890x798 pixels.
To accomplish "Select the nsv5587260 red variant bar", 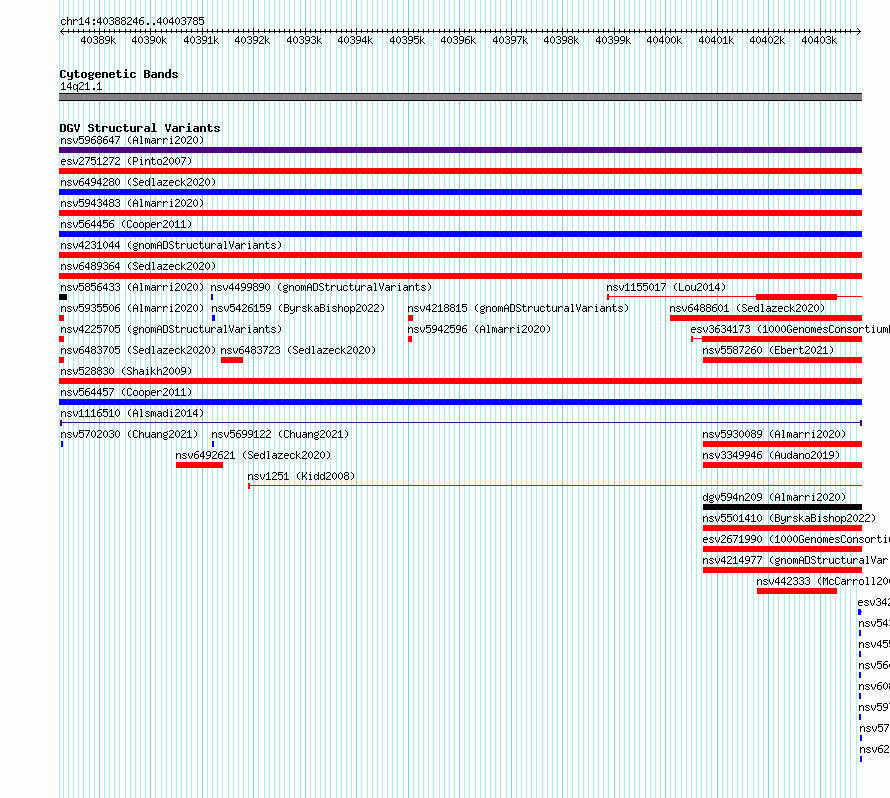I will 782,360.
